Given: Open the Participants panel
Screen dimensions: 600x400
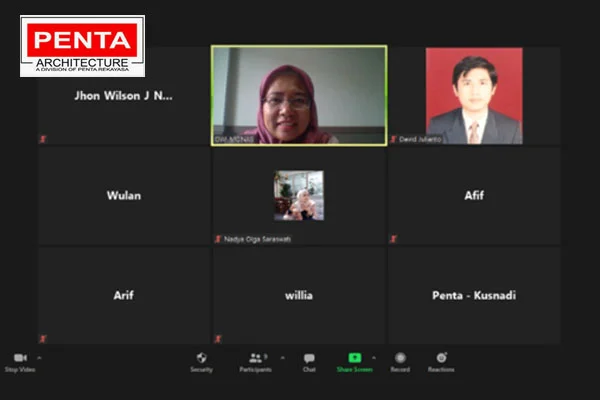Looking at the screenshot, I should (x=255, y=362).
